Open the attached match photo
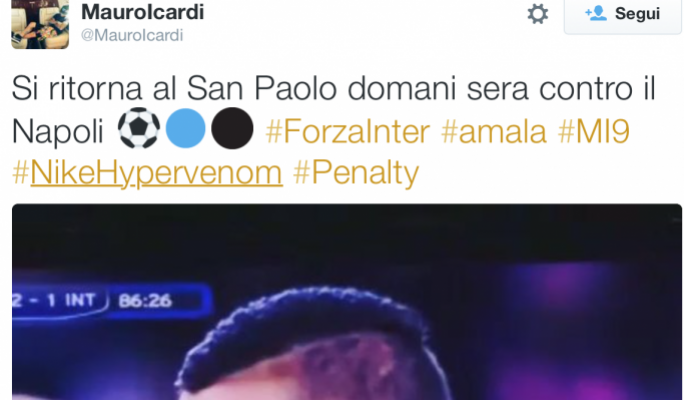 tap(347, 302)
